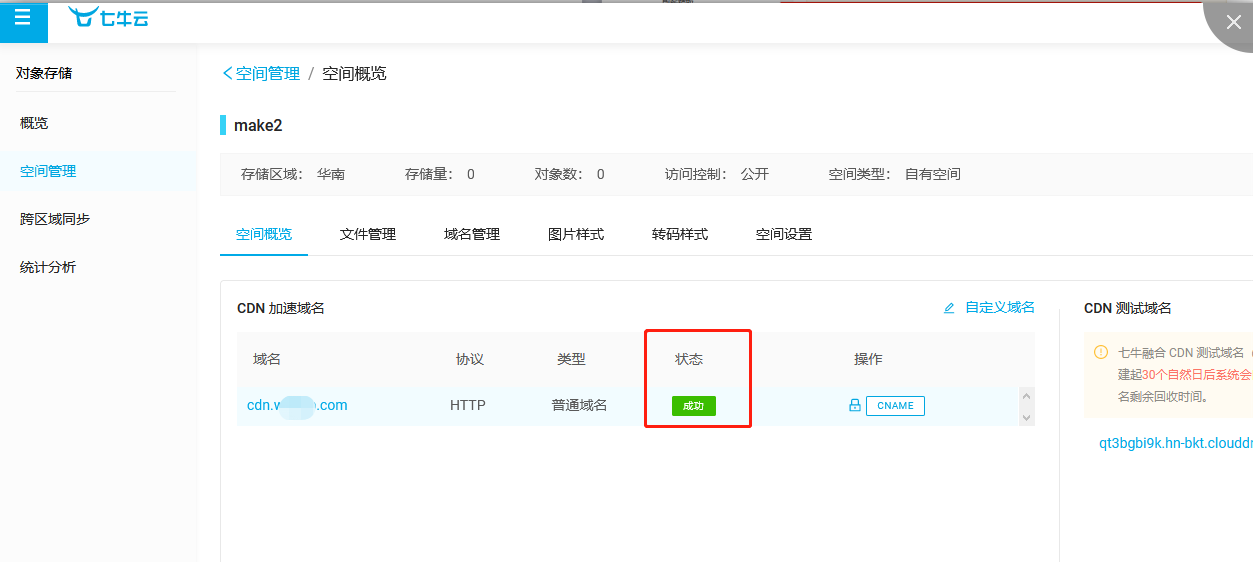Viewport: 1253px width, 562px height.
Task: Click the CNAME button
Action: pos(895,406)
